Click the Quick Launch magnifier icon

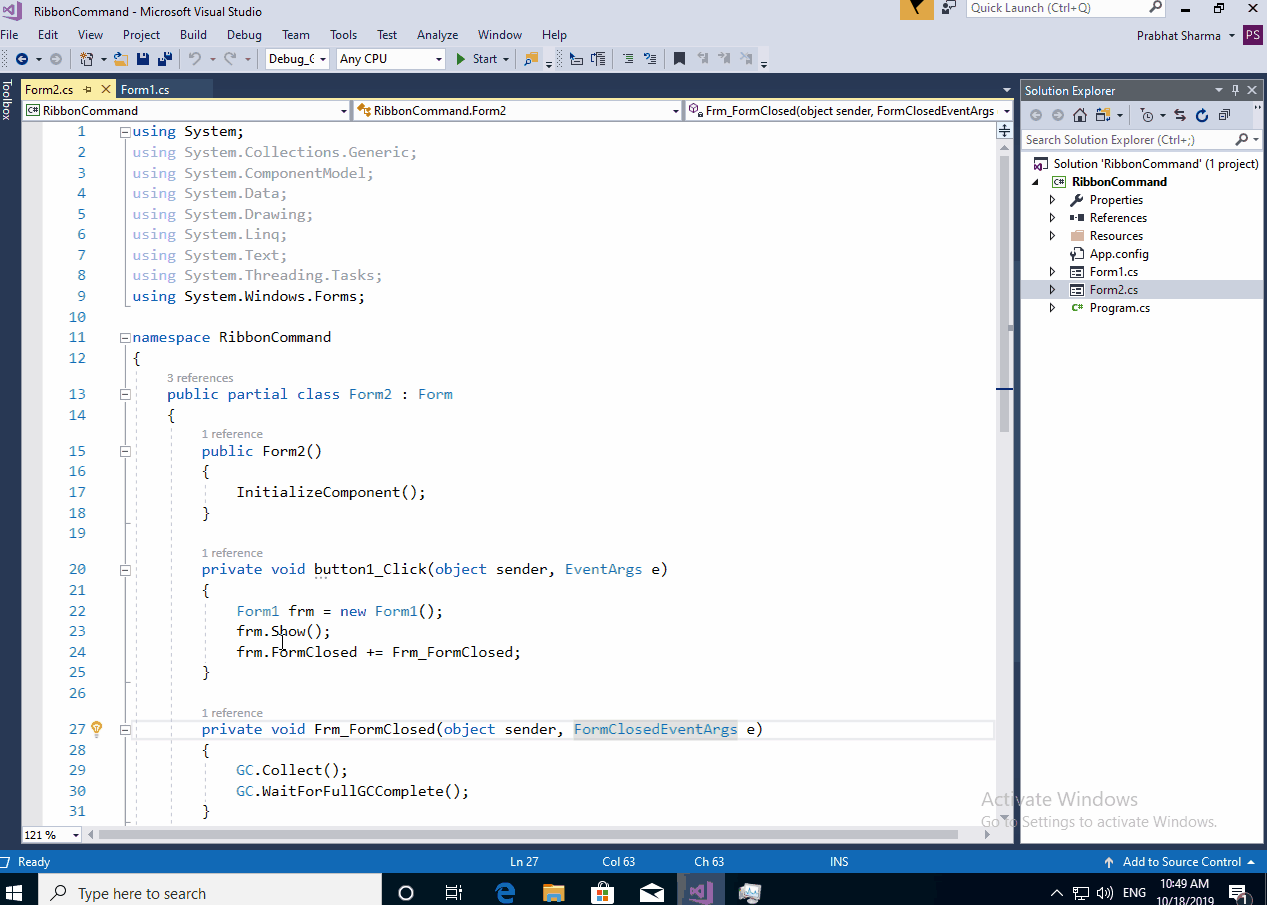click(x=1155, y=8)
